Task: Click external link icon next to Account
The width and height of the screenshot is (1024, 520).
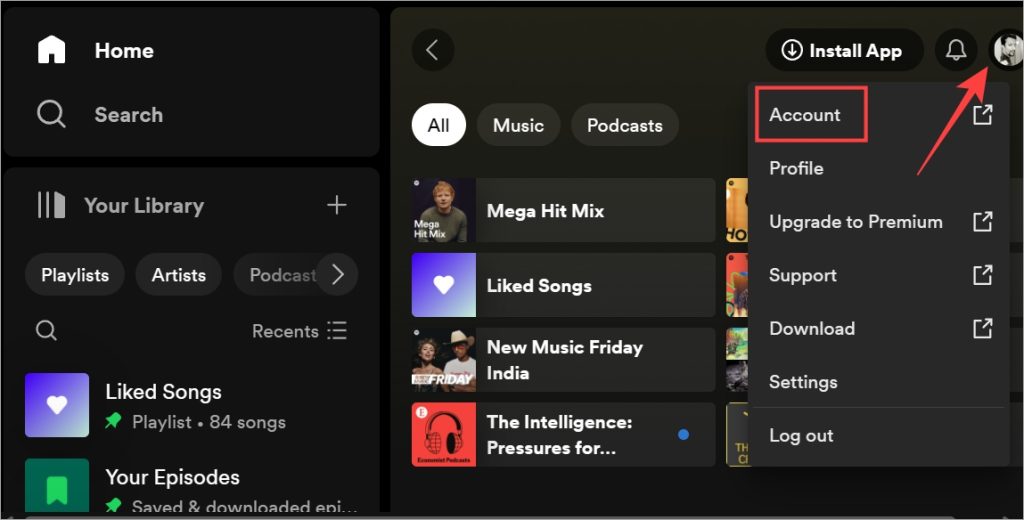Action: [x=982, y=114]
